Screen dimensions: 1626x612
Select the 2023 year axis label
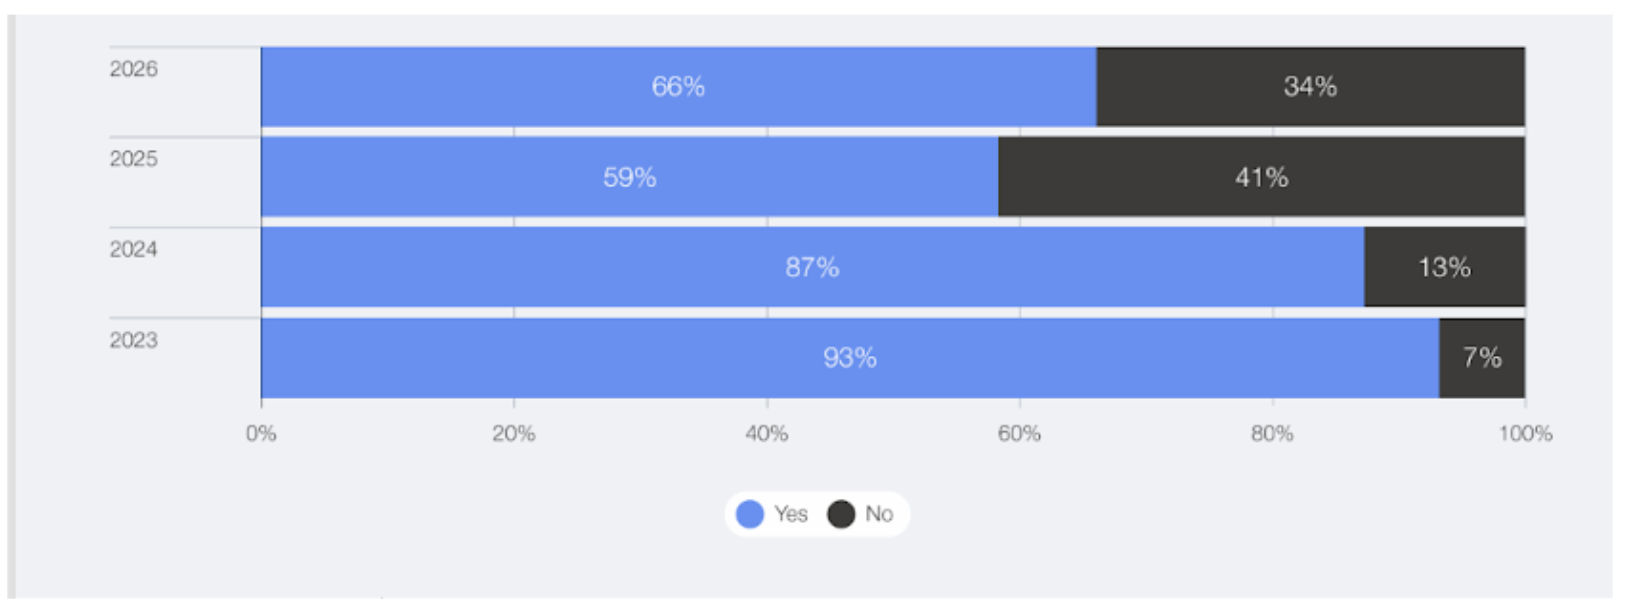click(134, 340)
